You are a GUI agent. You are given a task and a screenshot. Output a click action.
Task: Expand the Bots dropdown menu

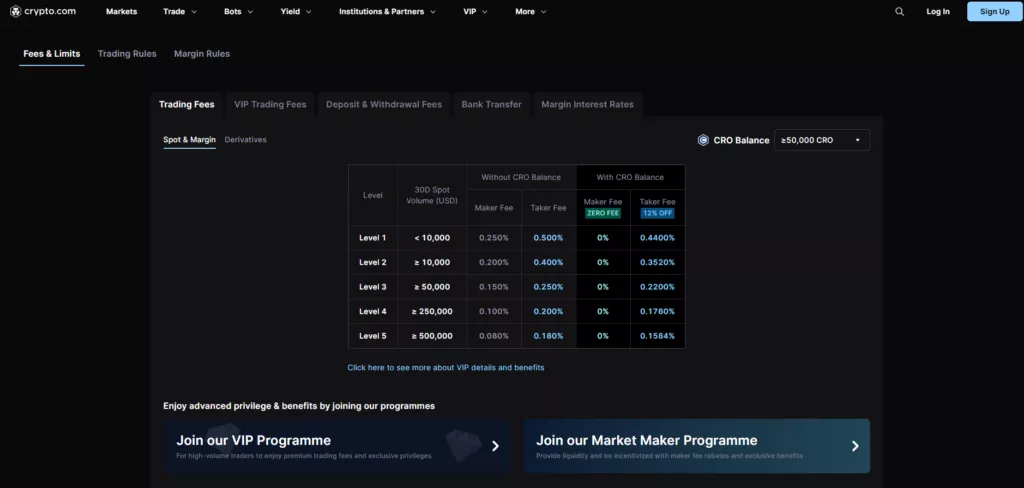[238, 12]
